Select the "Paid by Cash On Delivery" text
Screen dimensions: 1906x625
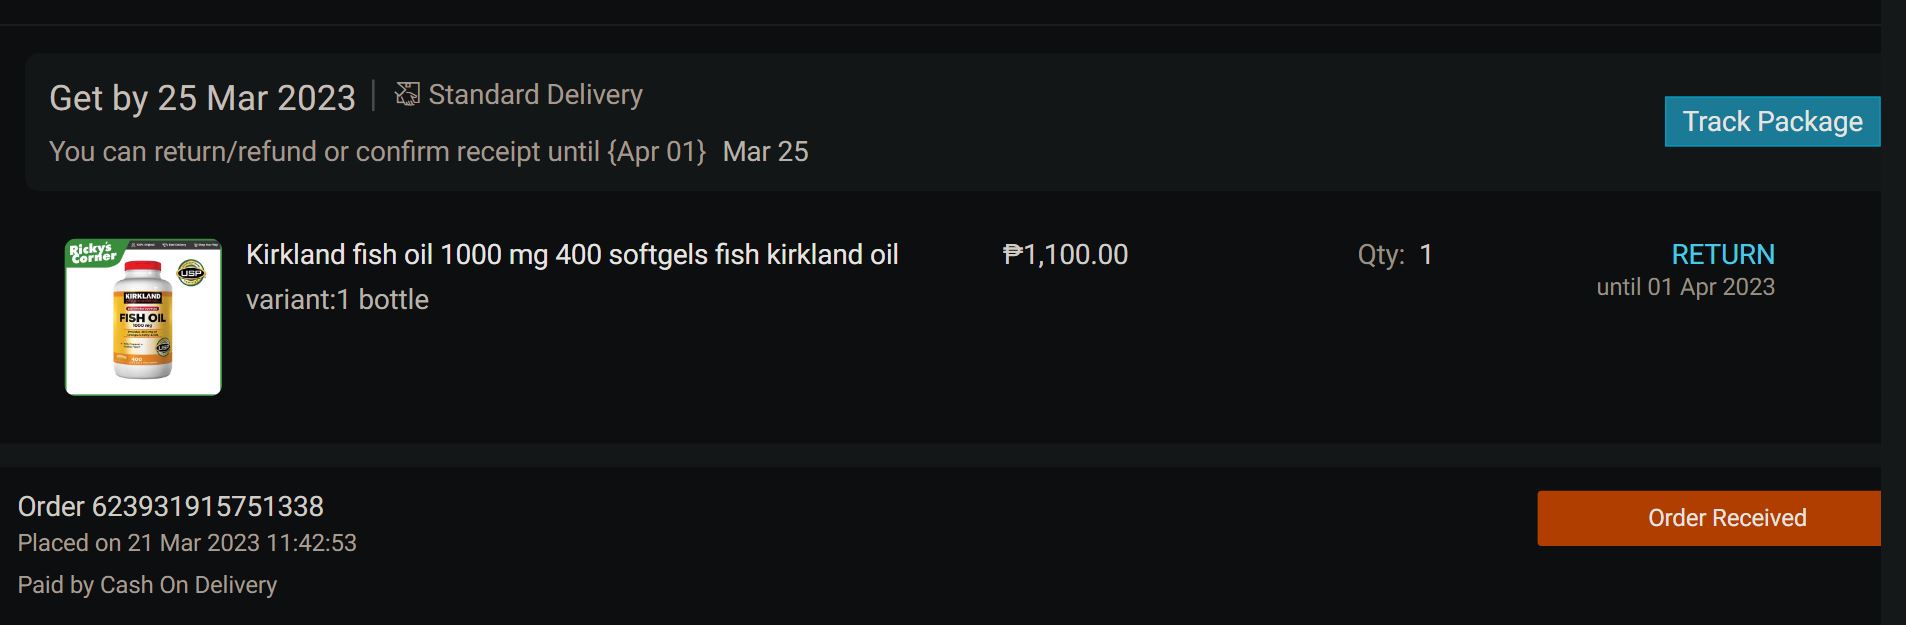[147, 585]
